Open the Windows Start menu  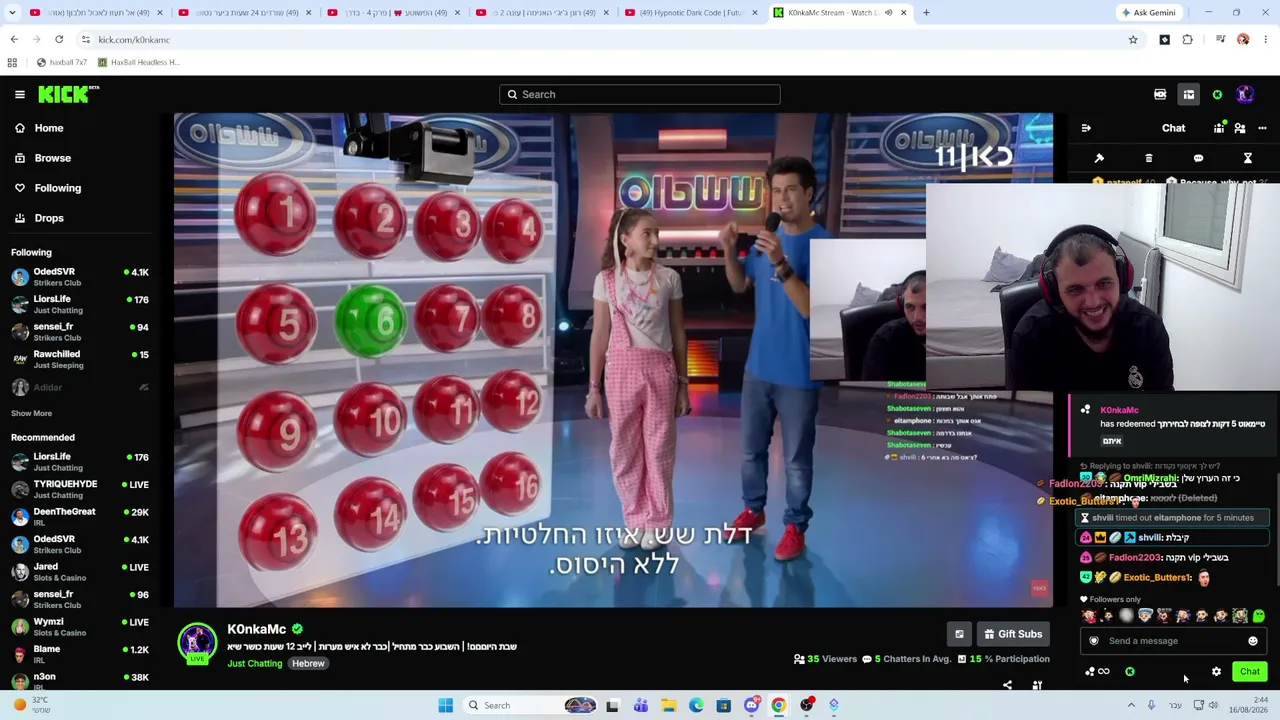[445, 705]
